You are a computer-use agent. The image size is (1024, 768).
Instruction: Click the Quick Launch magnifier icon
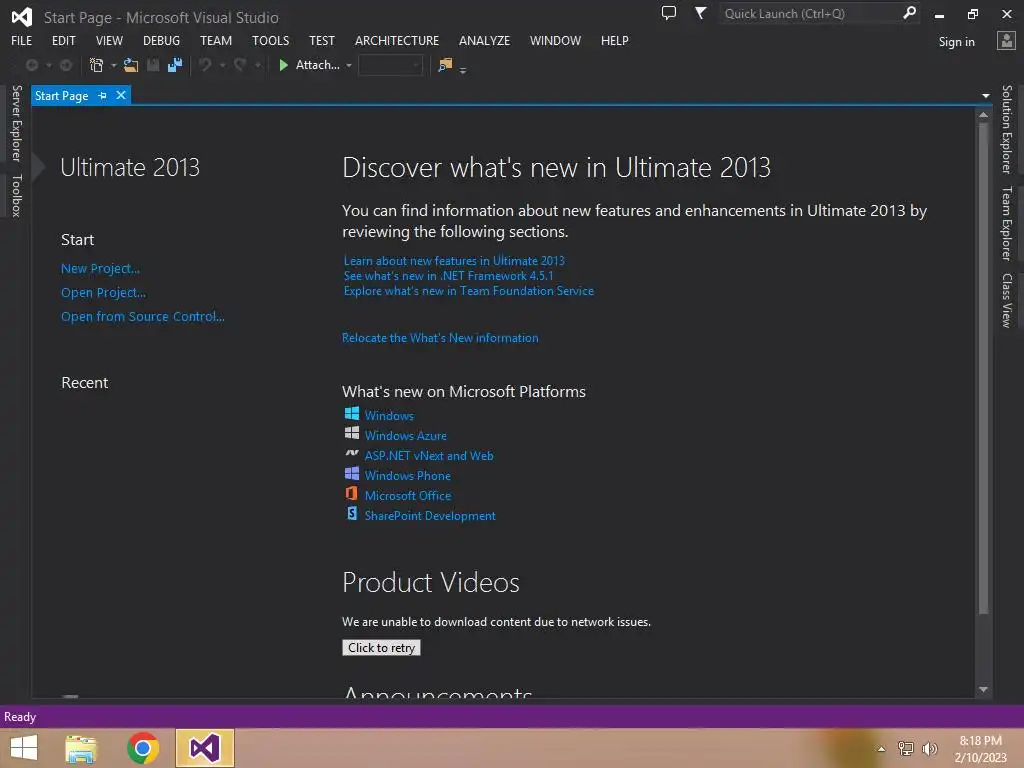(908, 13)
